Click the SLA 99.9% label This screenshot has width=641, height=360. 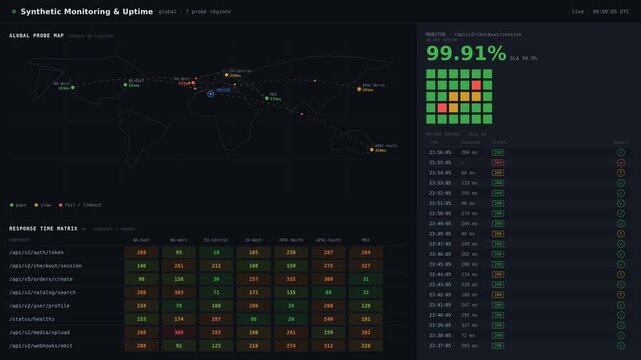[x=523, y=59]
